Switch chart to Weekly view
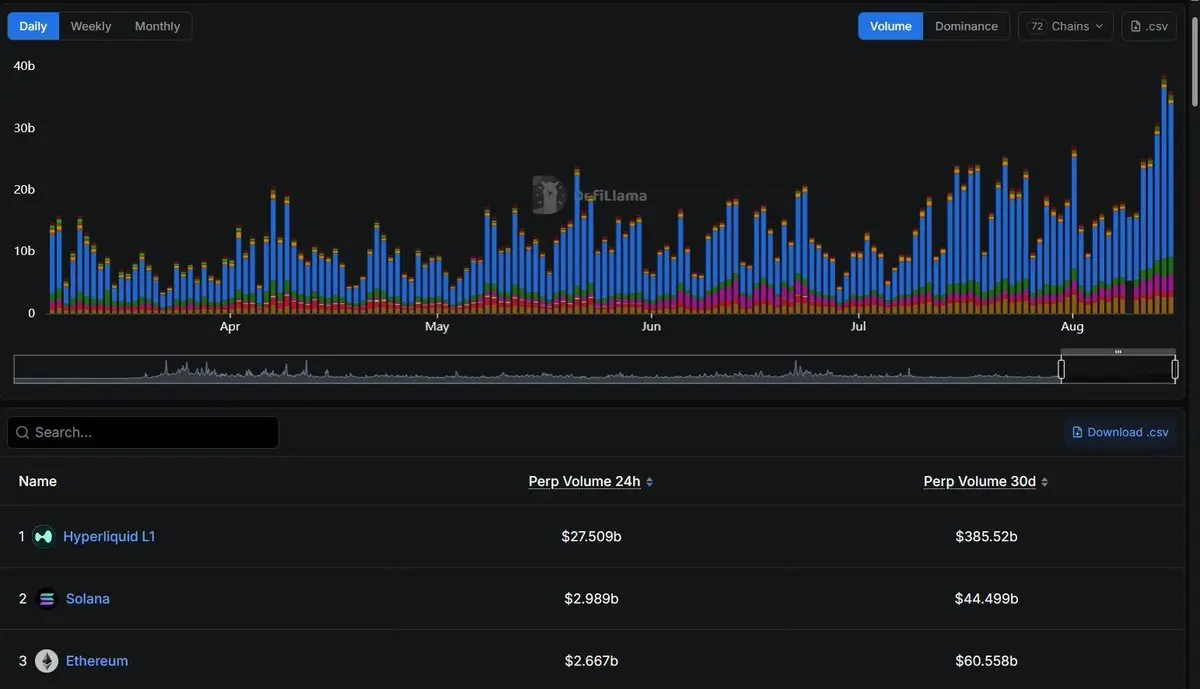The image size is (1200, 689). pos(91,26)
